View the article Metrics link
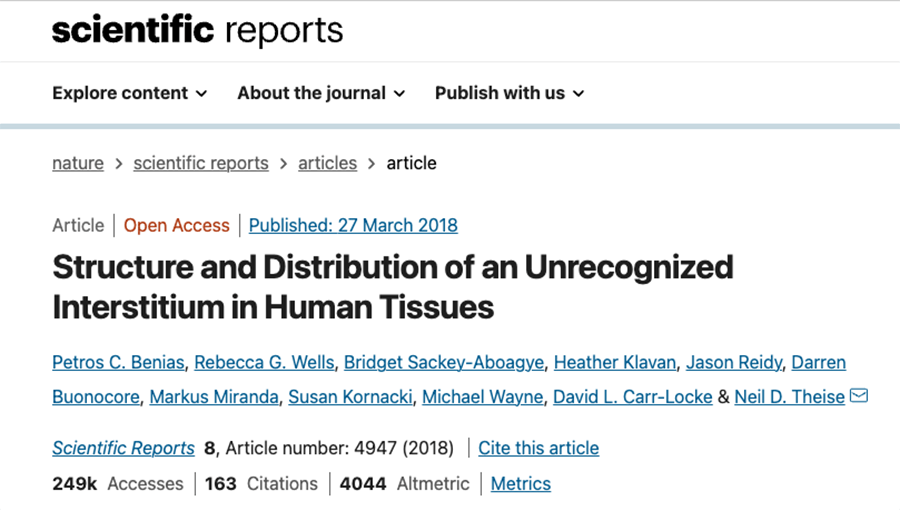This screenshot has height=510, width=900. point(521,484)
